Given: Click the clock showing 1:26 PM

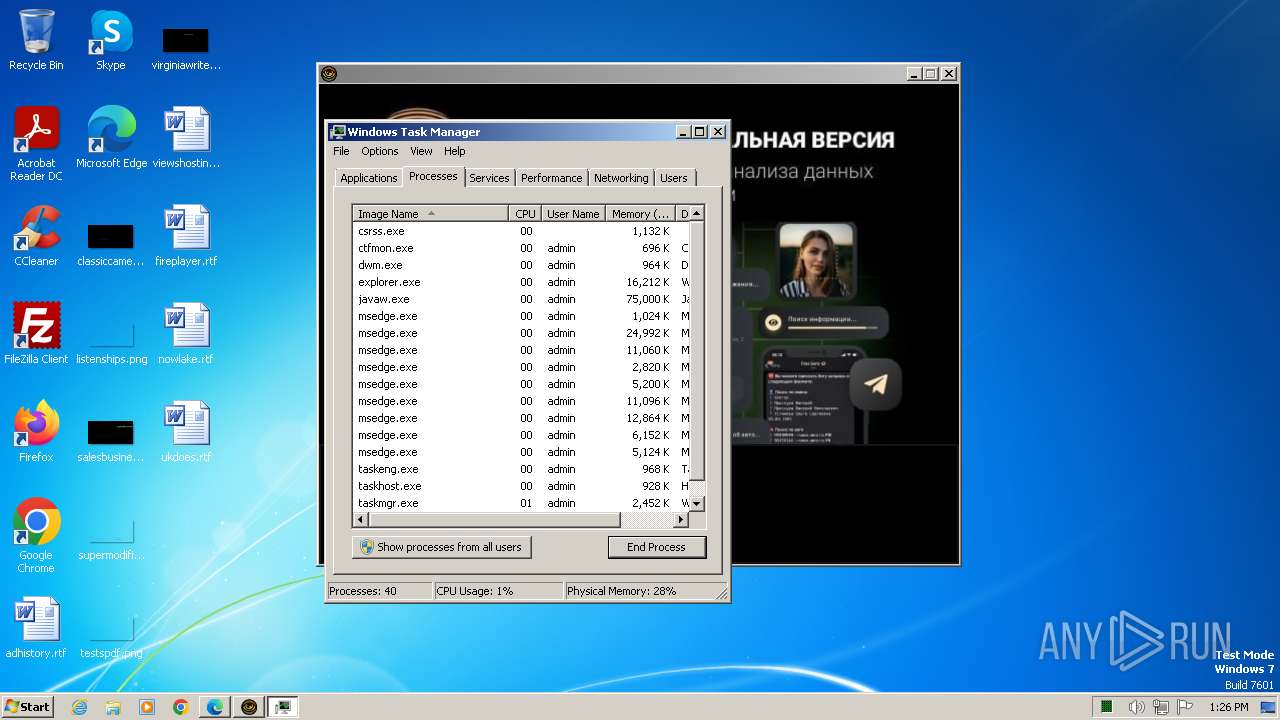Looking at the screenshot, I should [x=1228, y=707].
